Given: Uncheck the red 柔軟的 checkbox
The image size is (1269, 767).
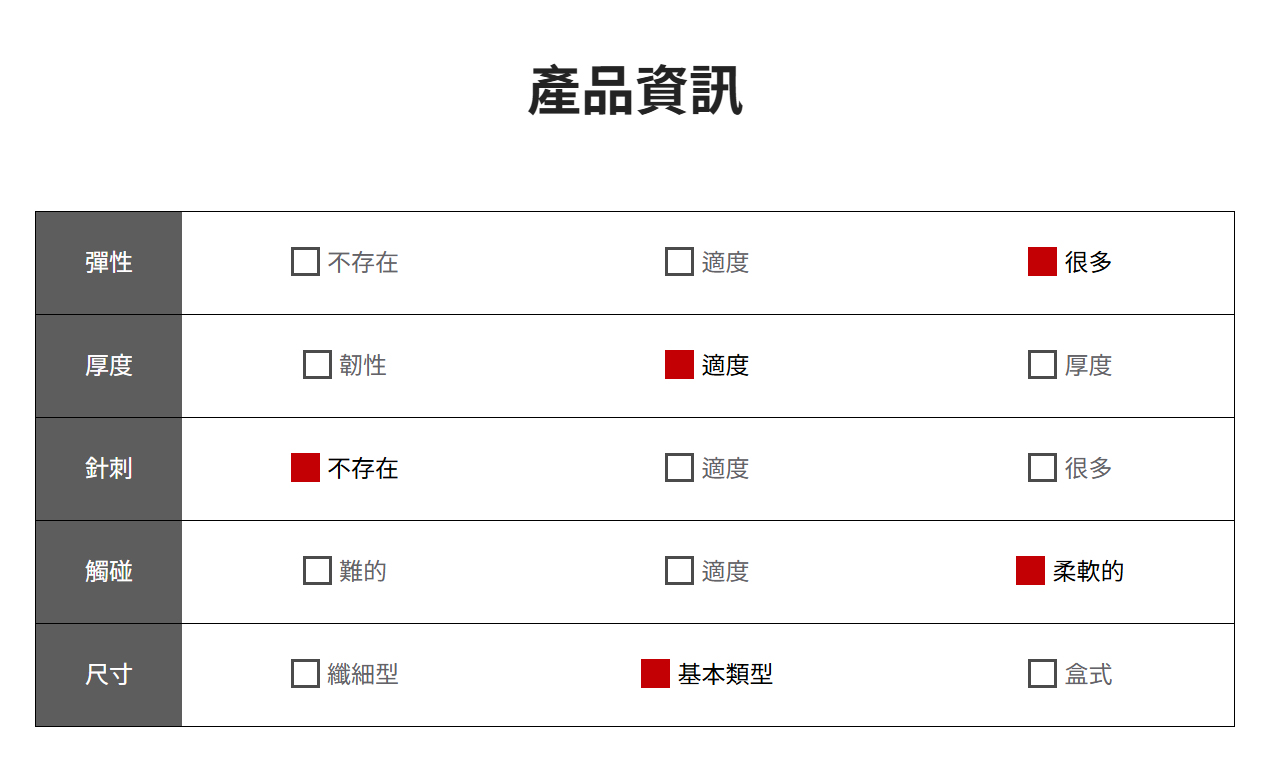Looking at the screenshot, I should 1030,571.
